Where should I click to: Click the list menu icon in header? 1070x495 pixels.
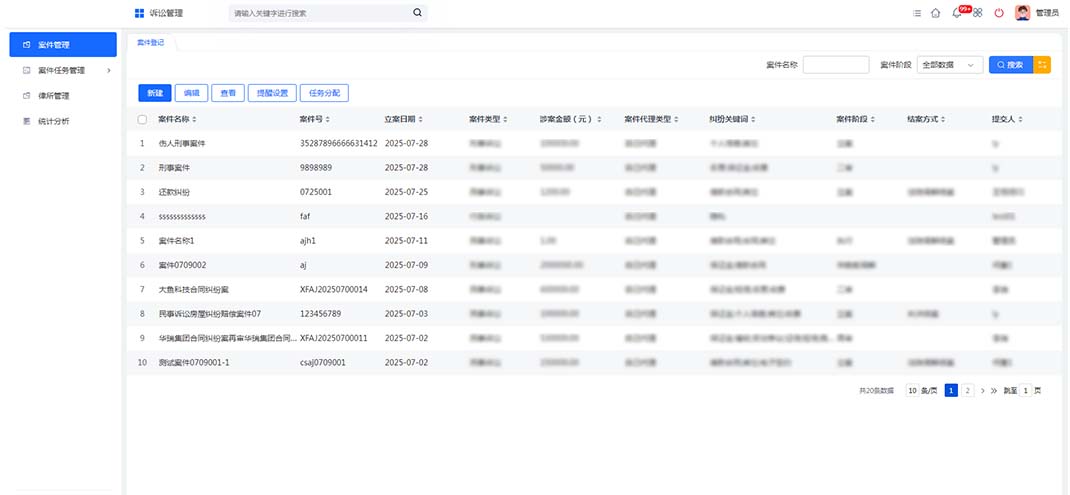point(917,13)
